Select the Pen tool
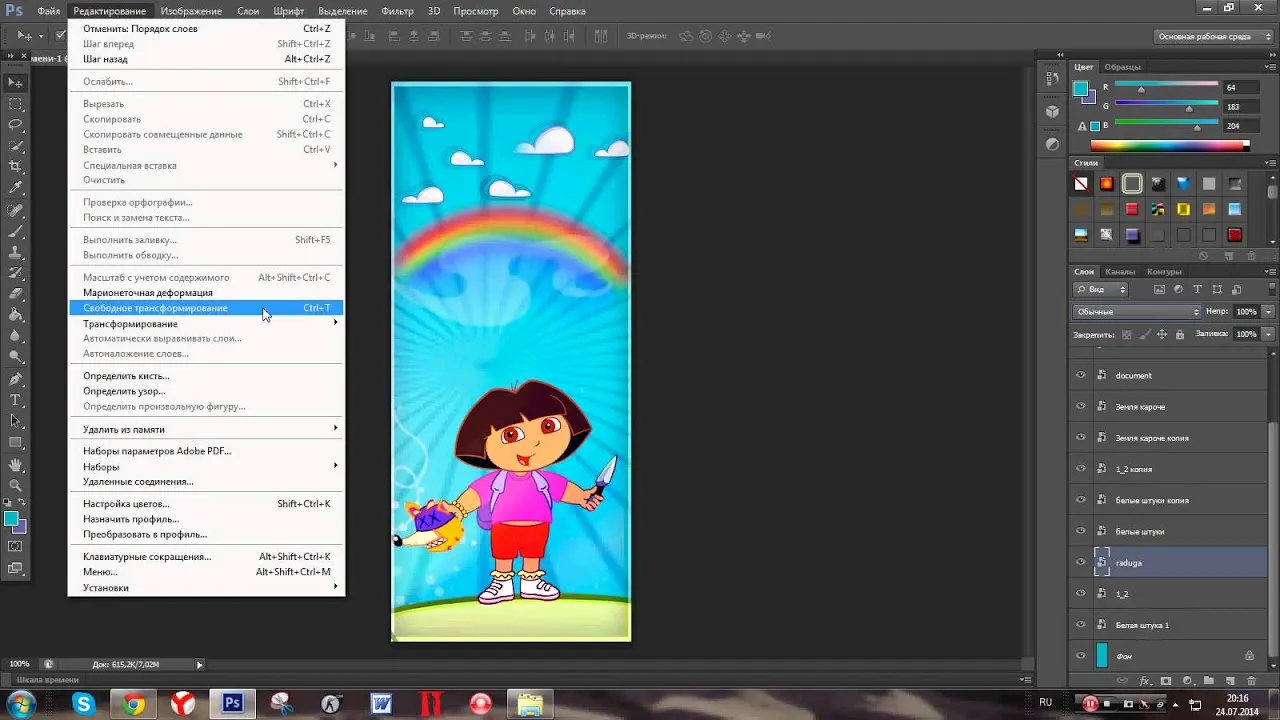 click(x=15, y=379)
